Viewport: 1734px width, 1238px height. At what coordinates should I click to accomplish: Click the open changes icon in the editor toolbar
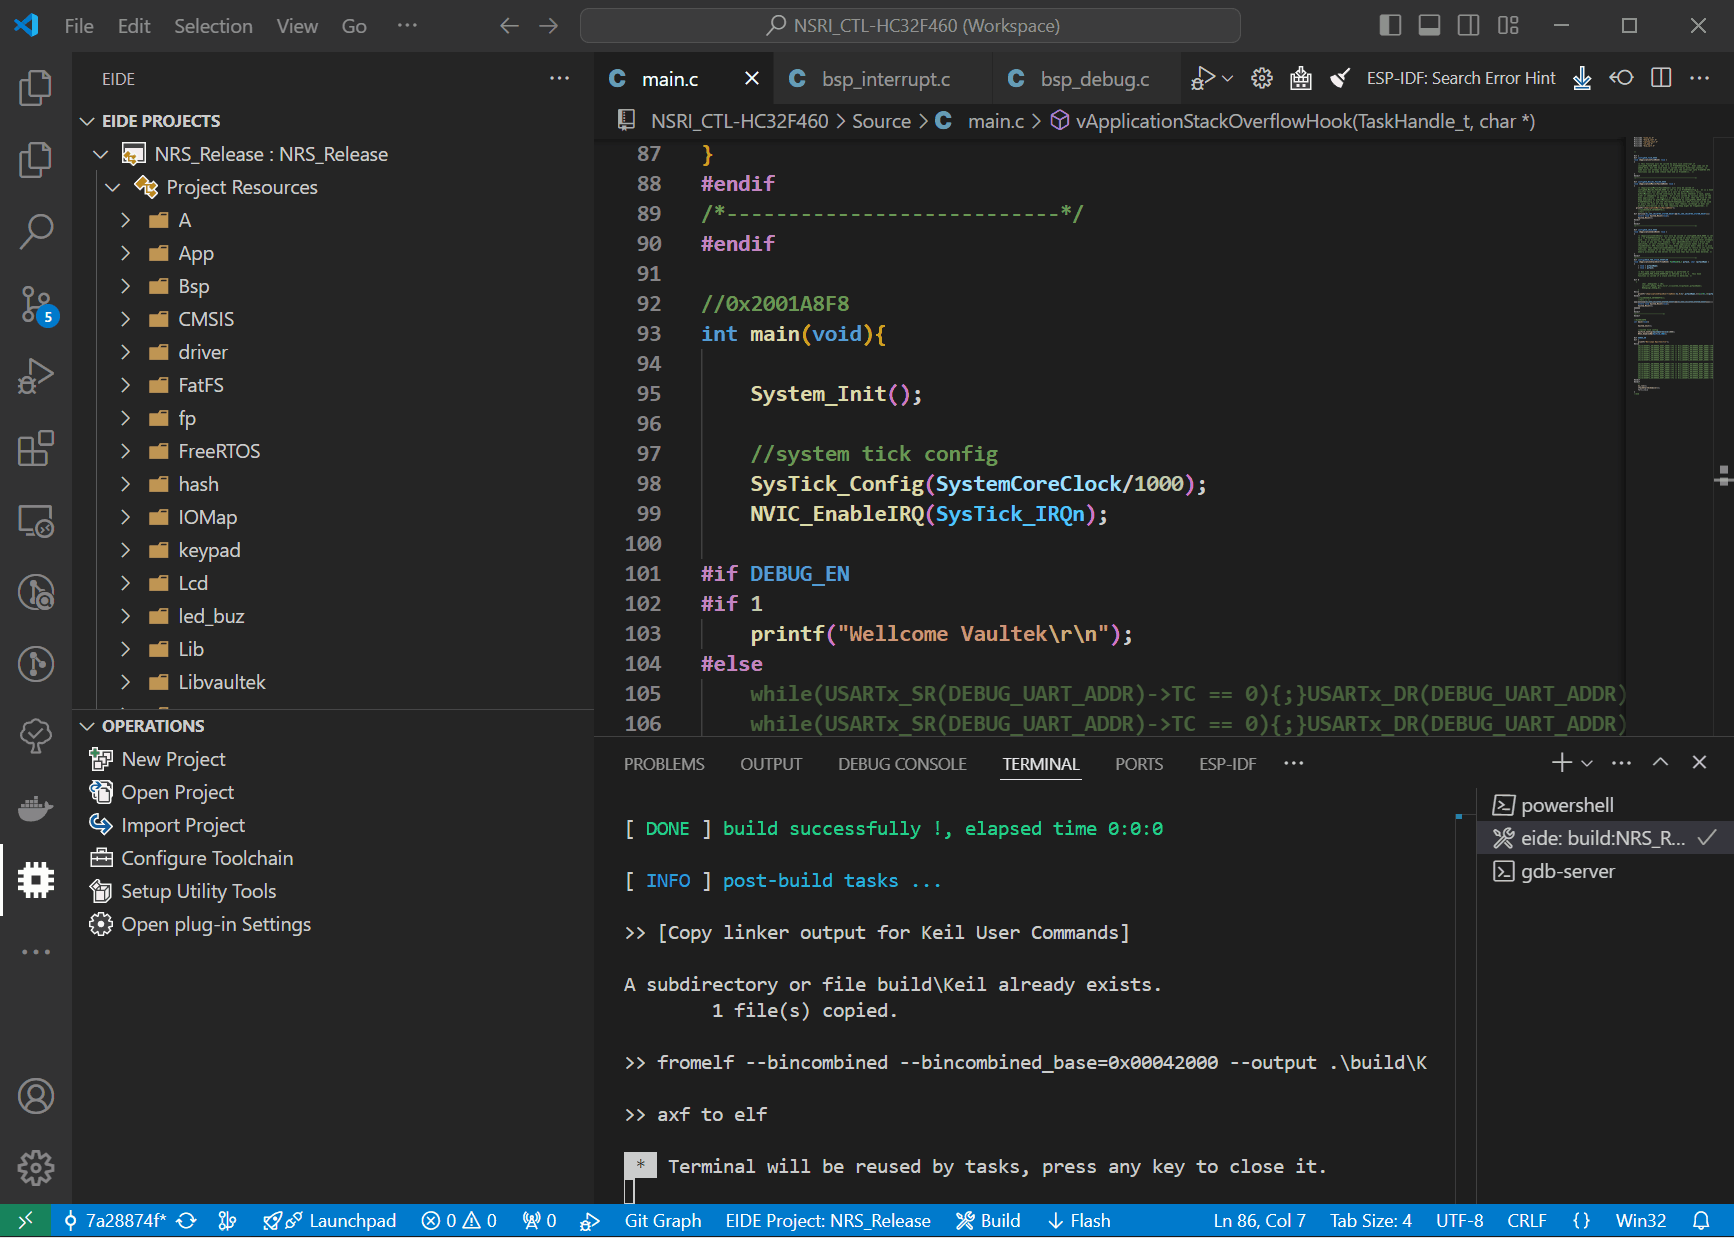[x=1621, y=78]
